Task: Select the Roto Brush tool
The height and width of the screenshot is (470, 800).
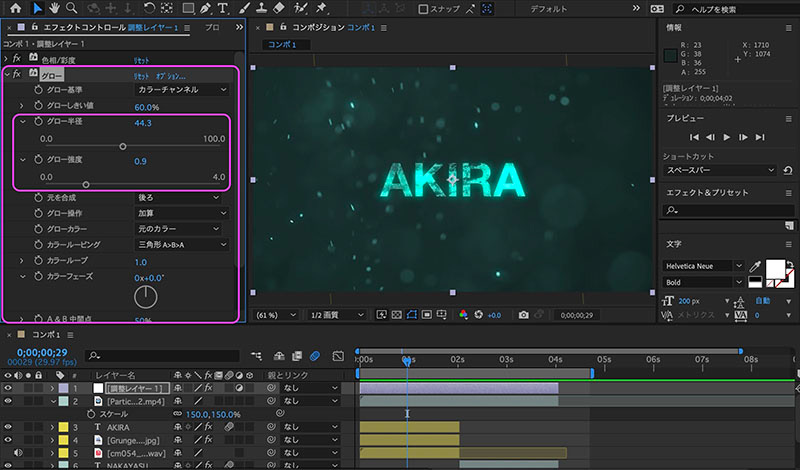Action: (301, 8)
